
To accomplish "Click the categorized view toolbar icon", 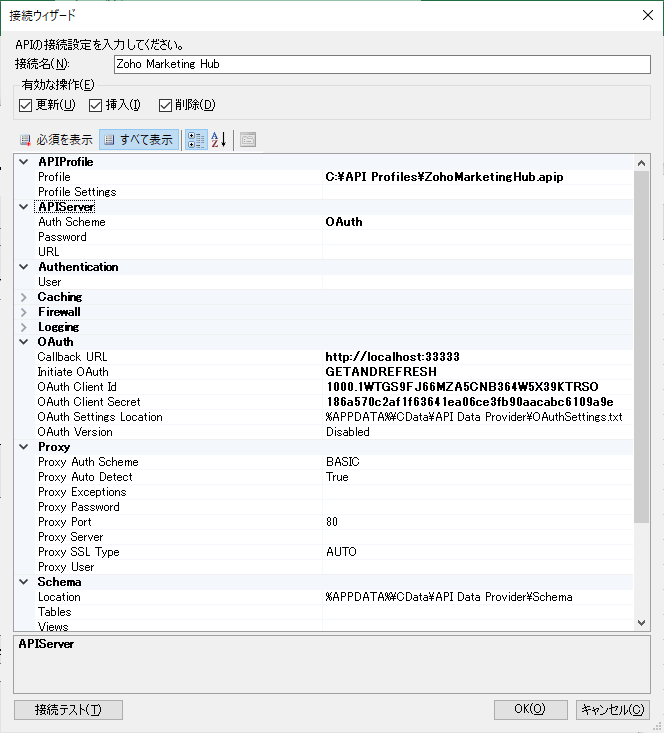I will tap(196, 140).
